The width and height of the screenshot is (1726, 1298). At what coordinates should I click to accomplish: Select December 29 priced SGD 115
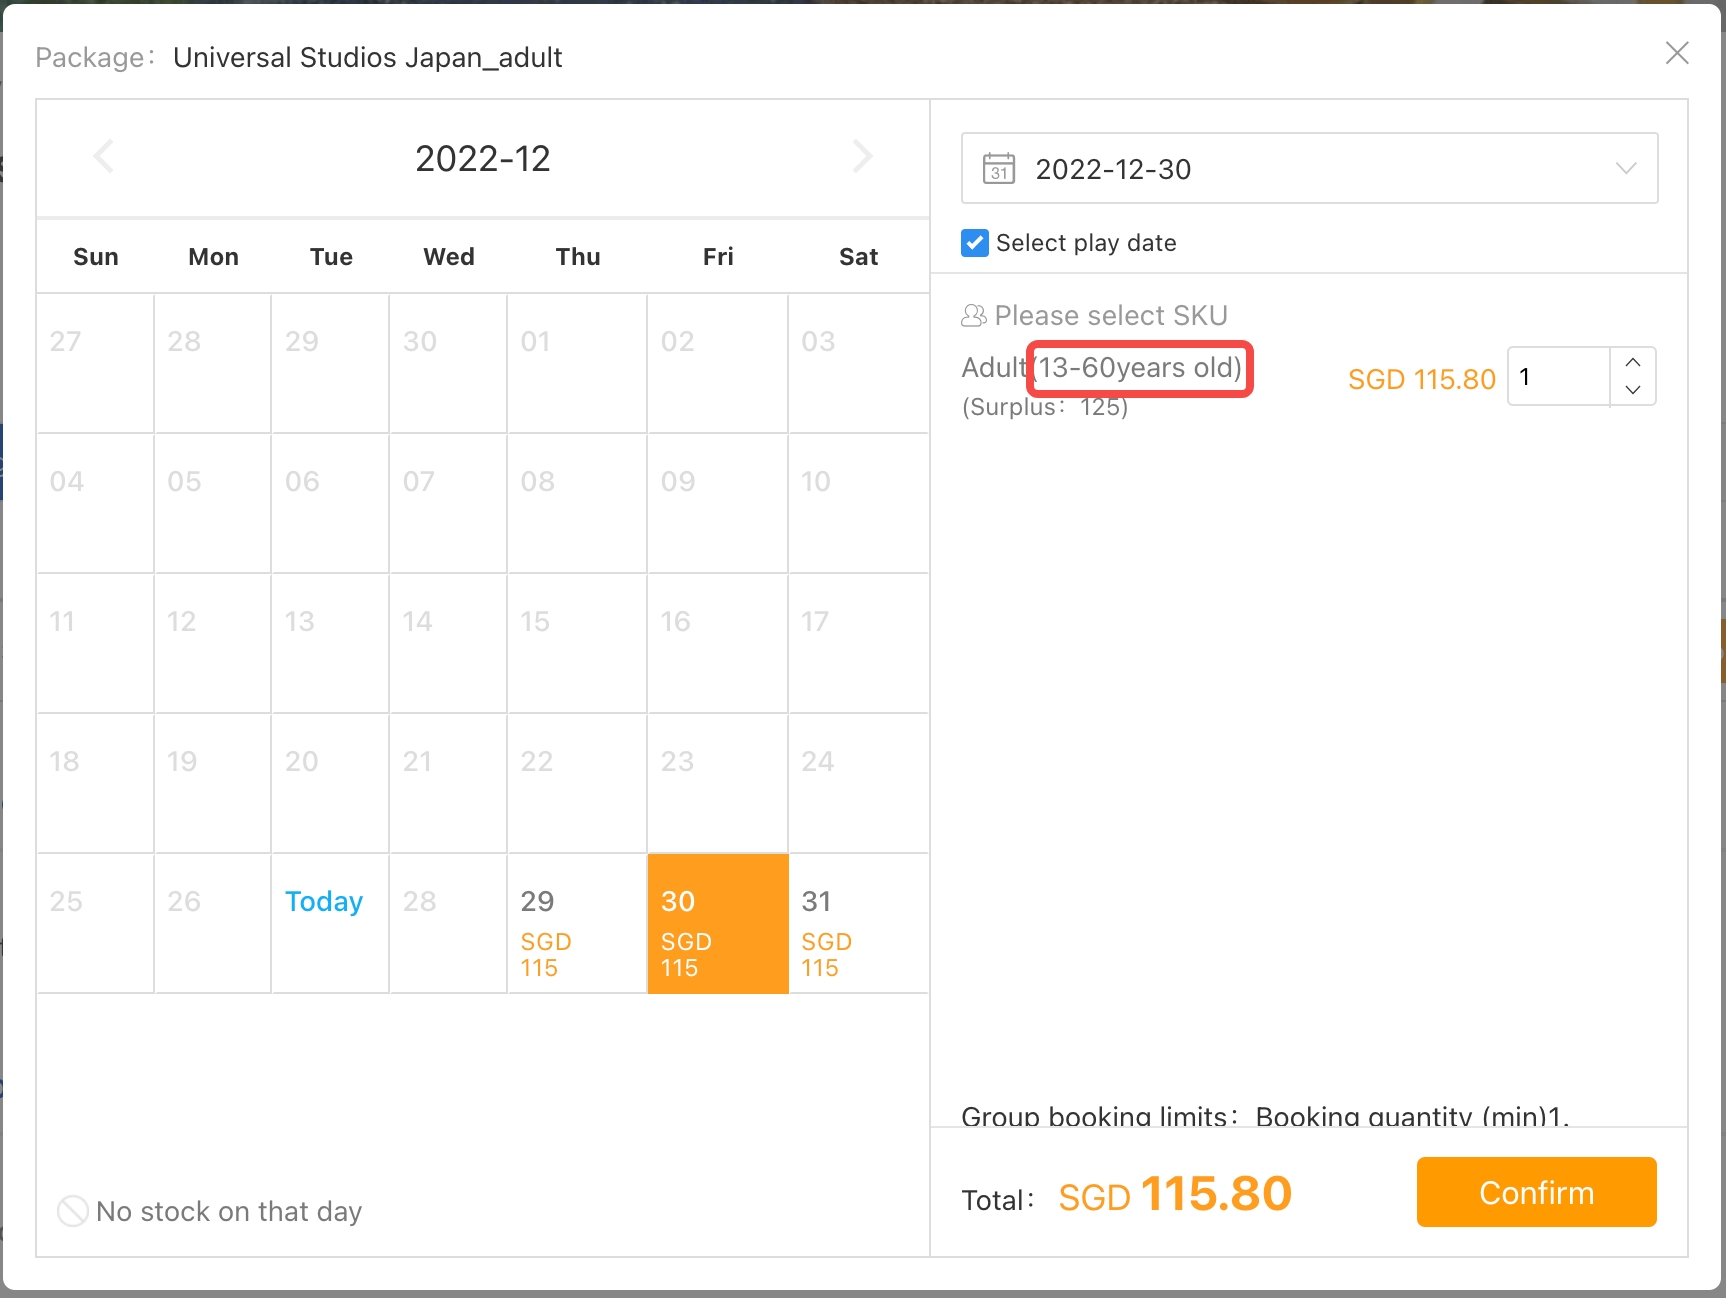coord(577,924)
